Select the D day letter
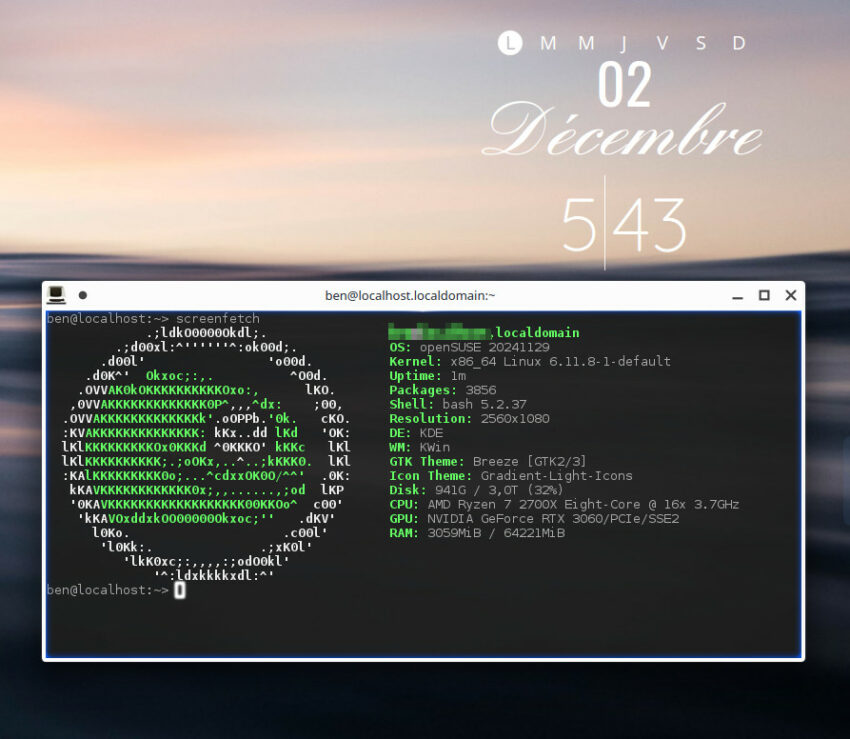850x739 pixels. coord(739,42)
